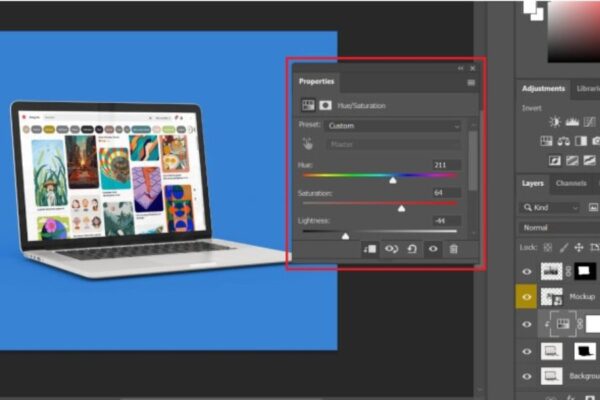Open the Preset dropdown set to Custom
Screen dimensions: 600x400
point(392,126)
